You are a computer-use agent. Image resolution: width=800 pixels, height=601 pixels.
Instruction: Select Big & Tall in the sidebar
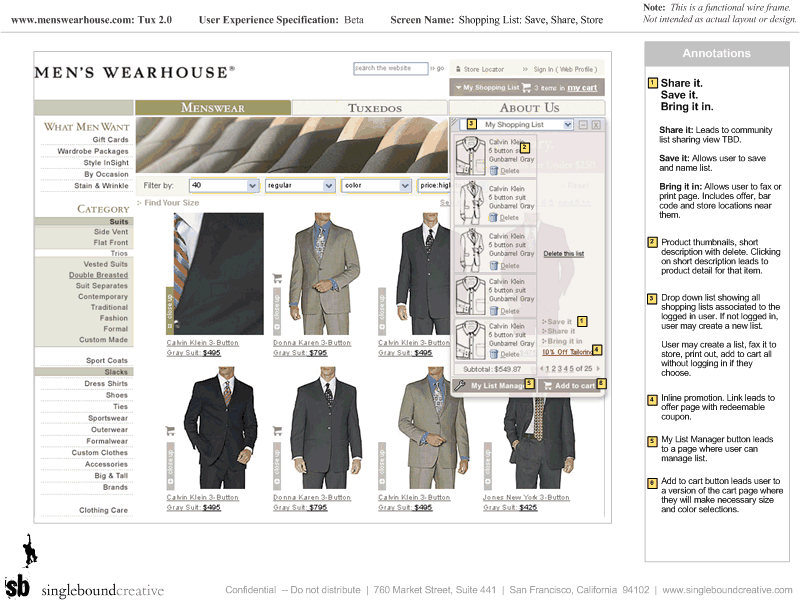point(111,475)
